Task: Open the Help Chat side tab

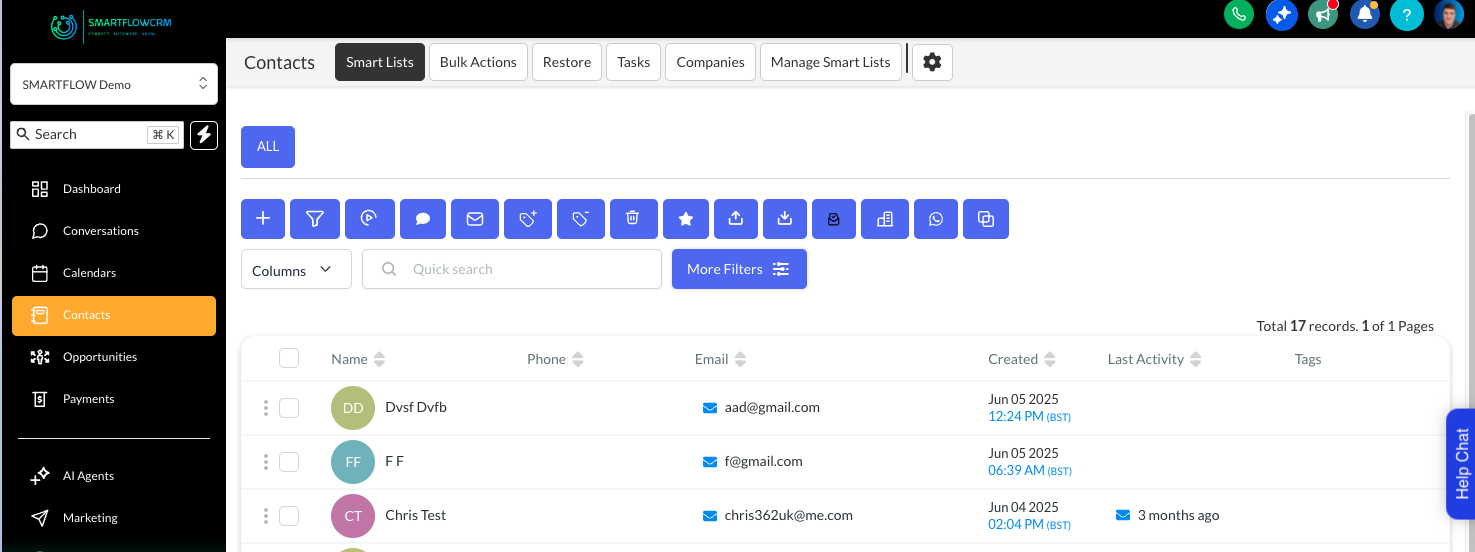Action: click(x=1461, y=464)
